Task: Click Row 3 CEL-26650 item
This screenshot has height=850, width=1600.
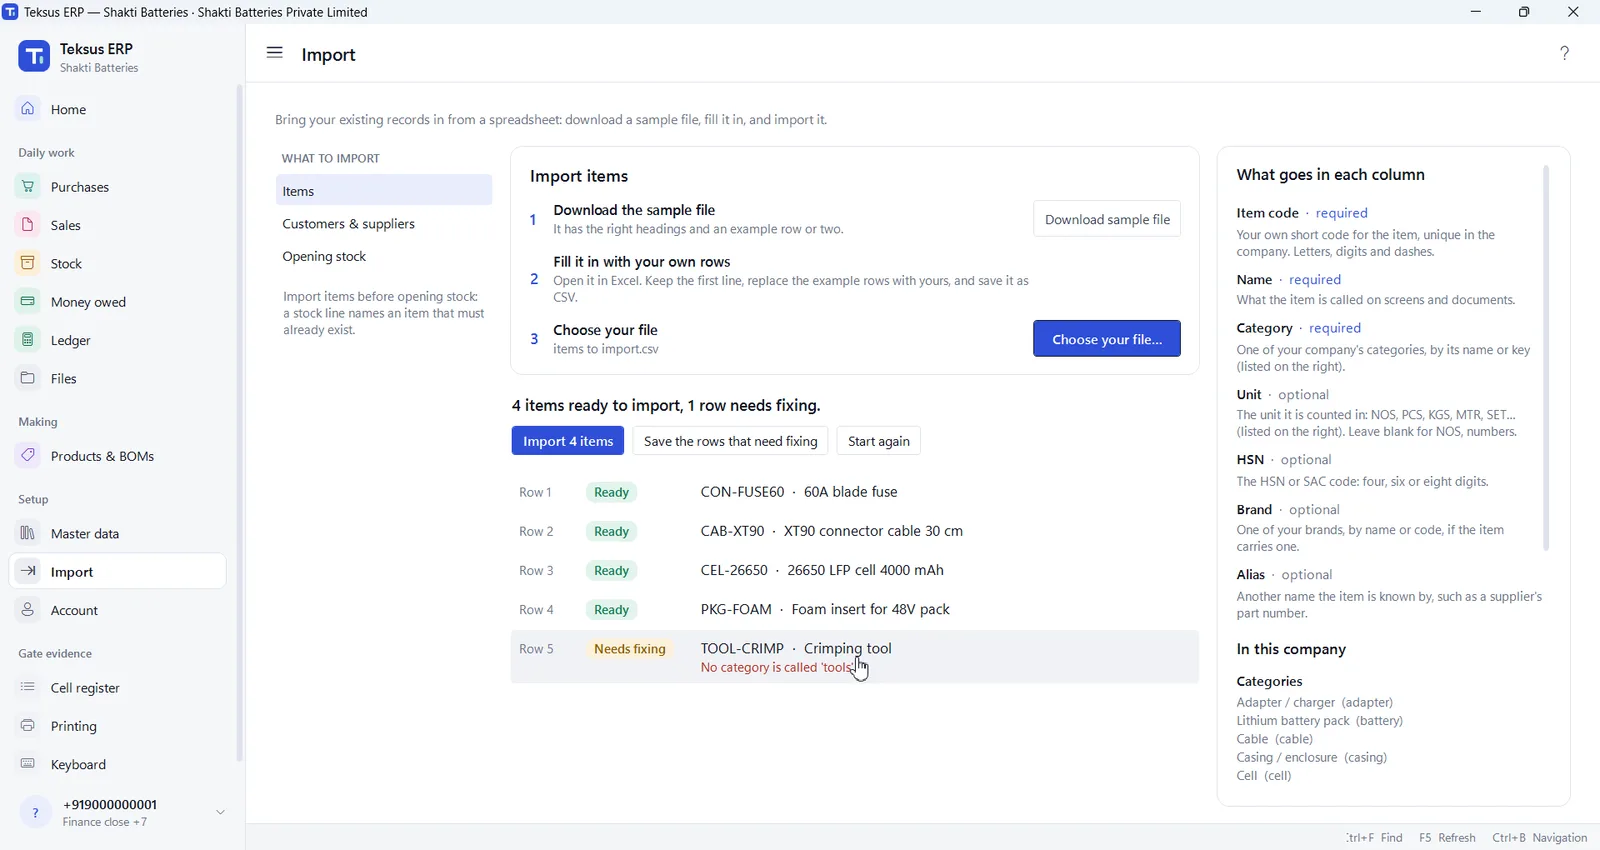Action: click(x=855, y=570)
